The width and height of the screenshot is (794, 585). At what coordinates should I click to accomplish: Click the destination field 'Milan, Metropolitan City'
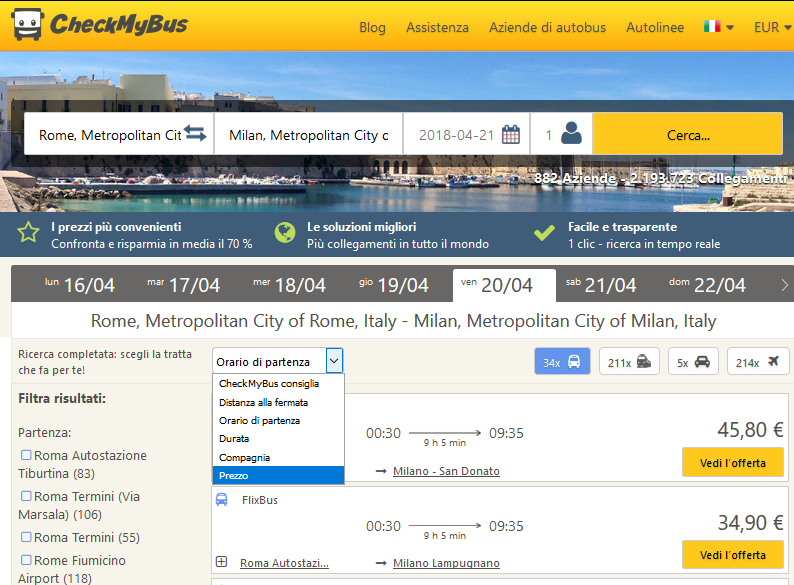pos(308,135)
